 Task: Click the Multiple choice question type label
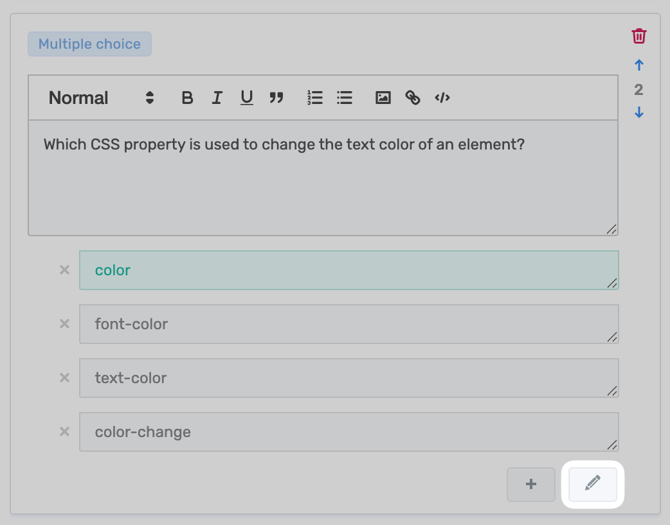(x=89, y=44)
